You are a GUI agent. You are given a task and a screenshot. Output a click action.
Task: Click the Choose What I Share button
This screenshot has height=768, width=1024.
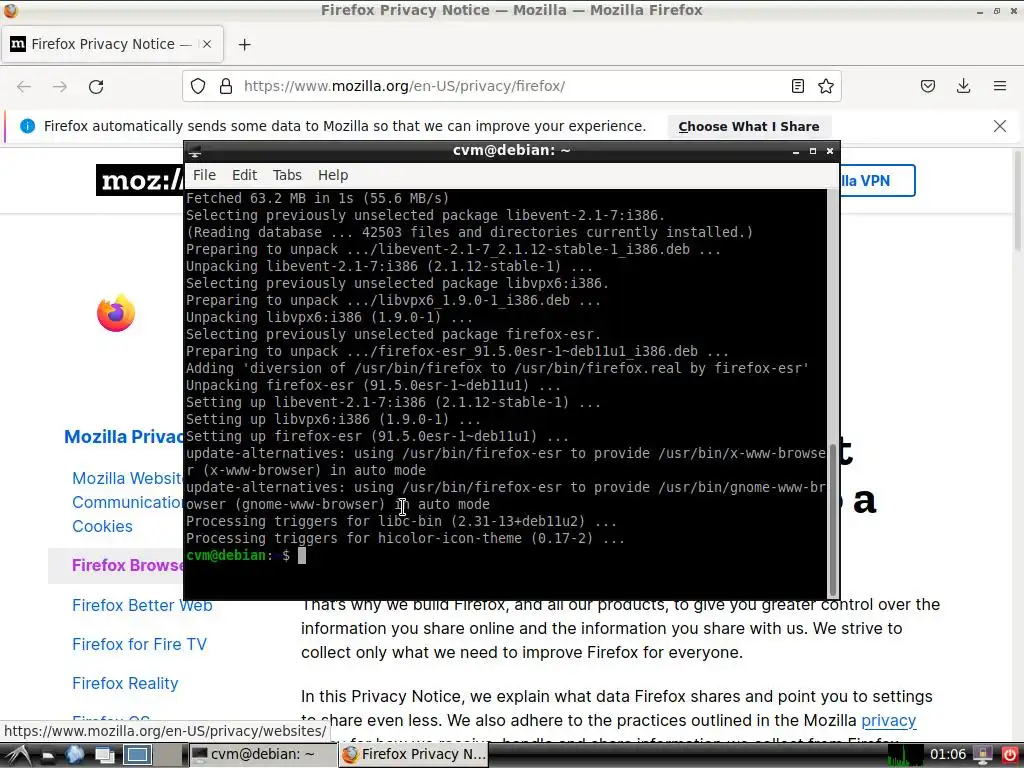coord(748,127)
